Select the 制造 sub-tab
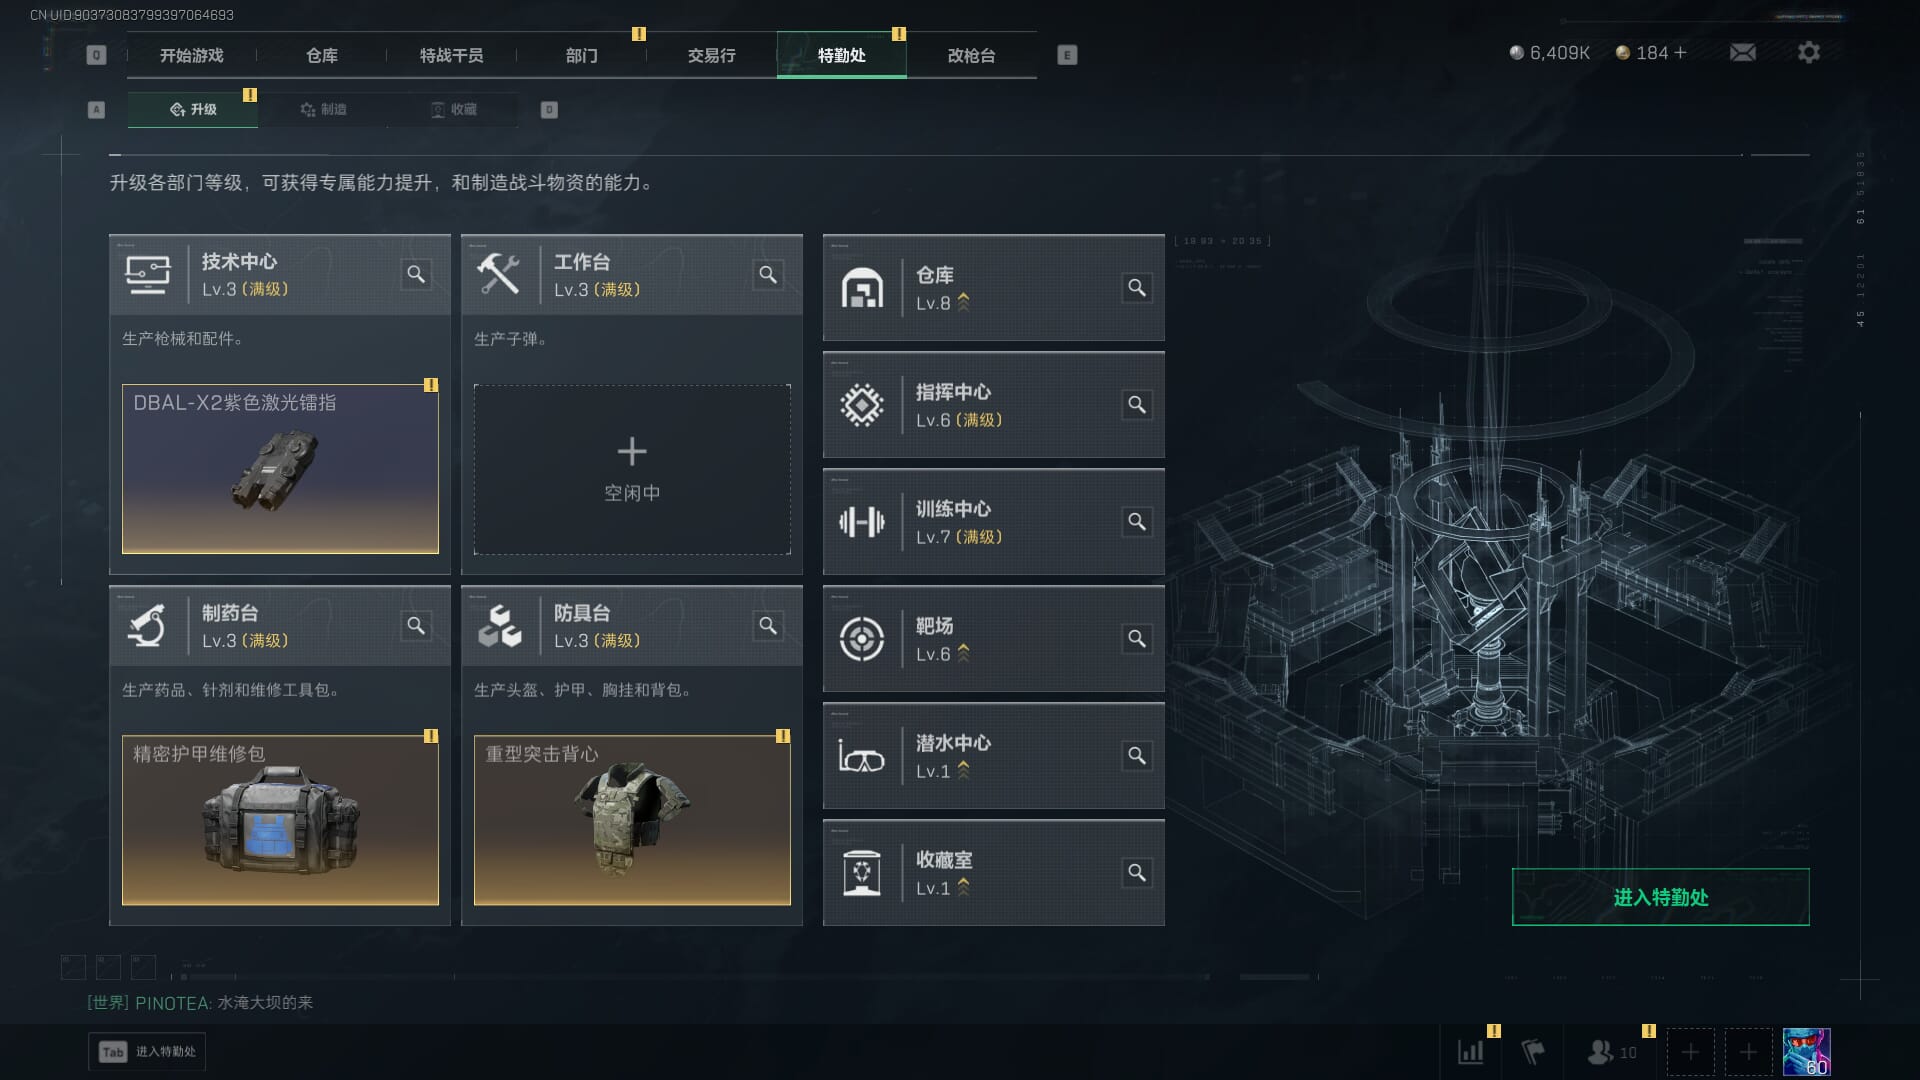Viewport: 1920px width, 1080px height. (x=323, y=109)
